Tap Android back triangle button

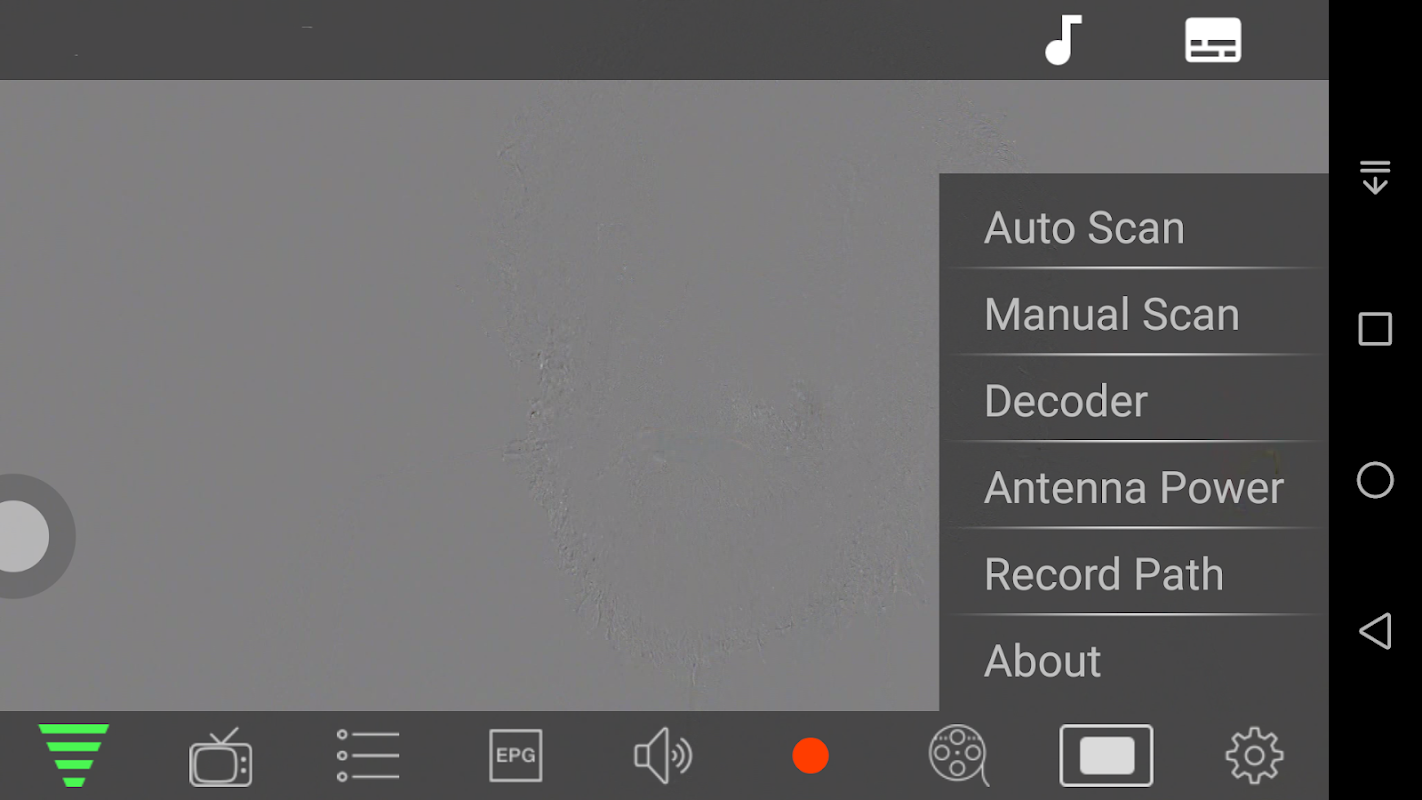[x=1375, y=631]
